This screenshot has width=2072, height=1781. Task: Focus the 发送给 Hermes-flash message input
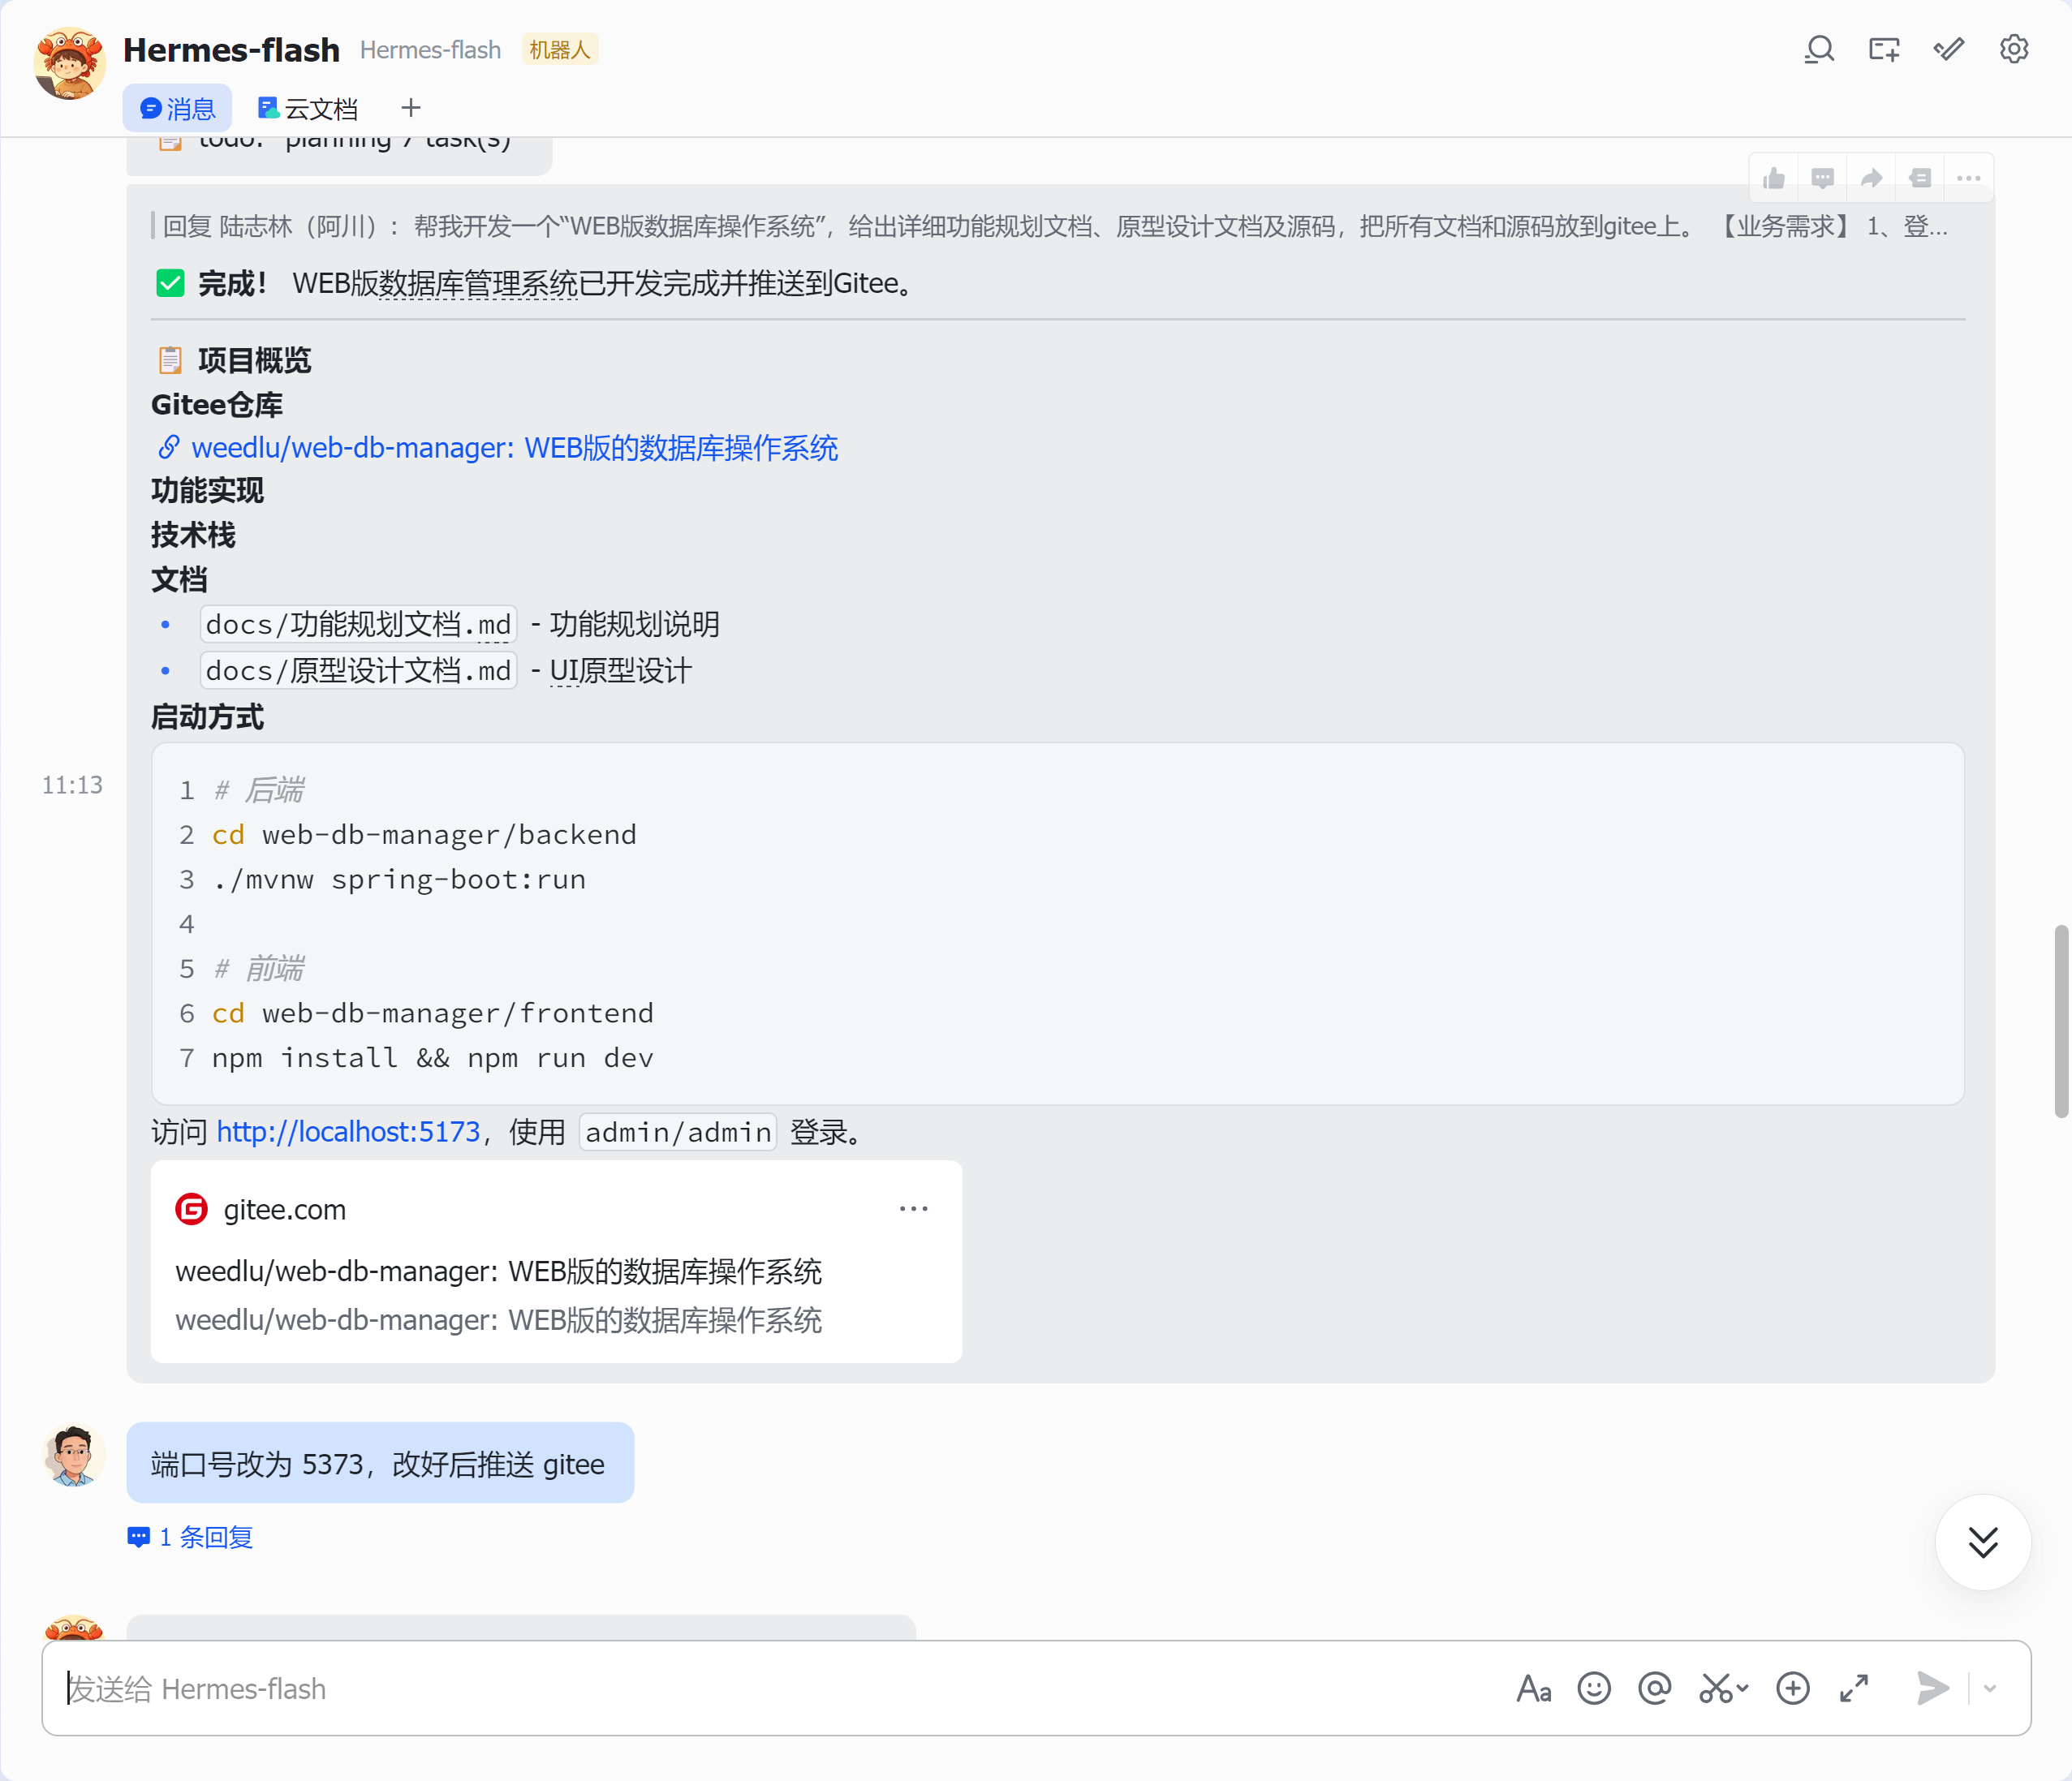pos(780,1689)
